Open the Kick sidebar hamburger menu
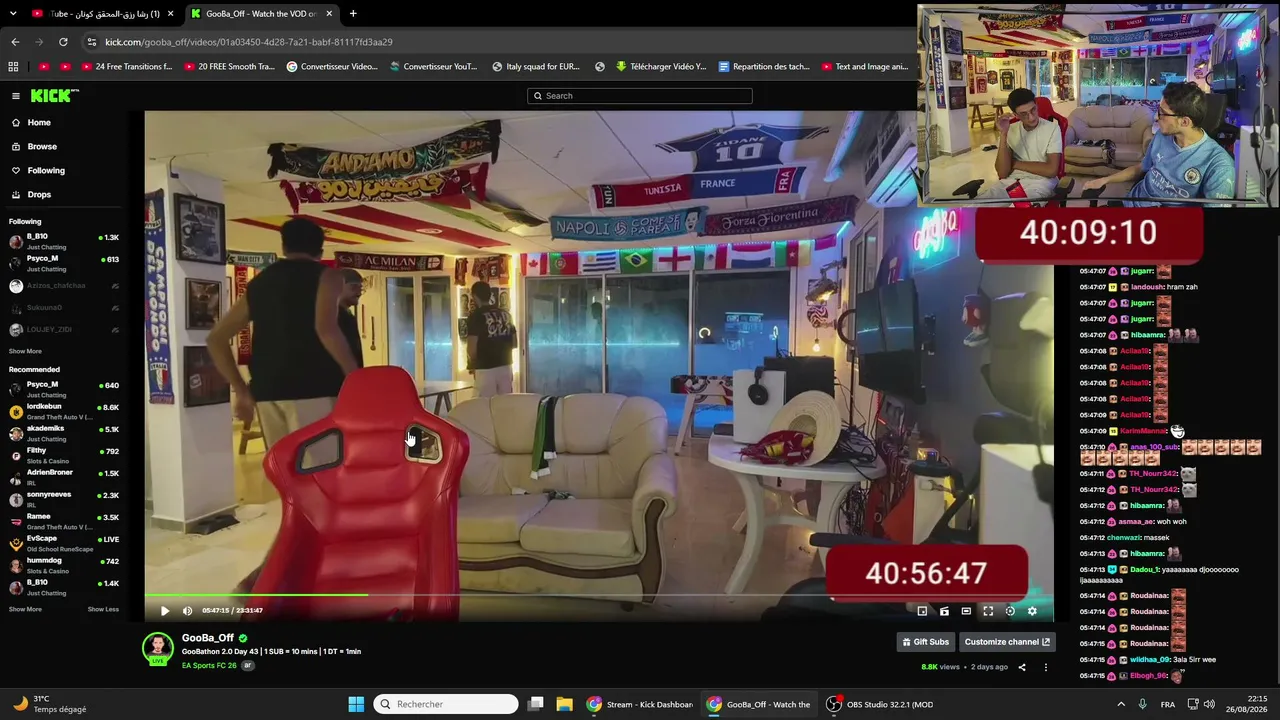The image size is (1280, 720). tap(16, 96)
